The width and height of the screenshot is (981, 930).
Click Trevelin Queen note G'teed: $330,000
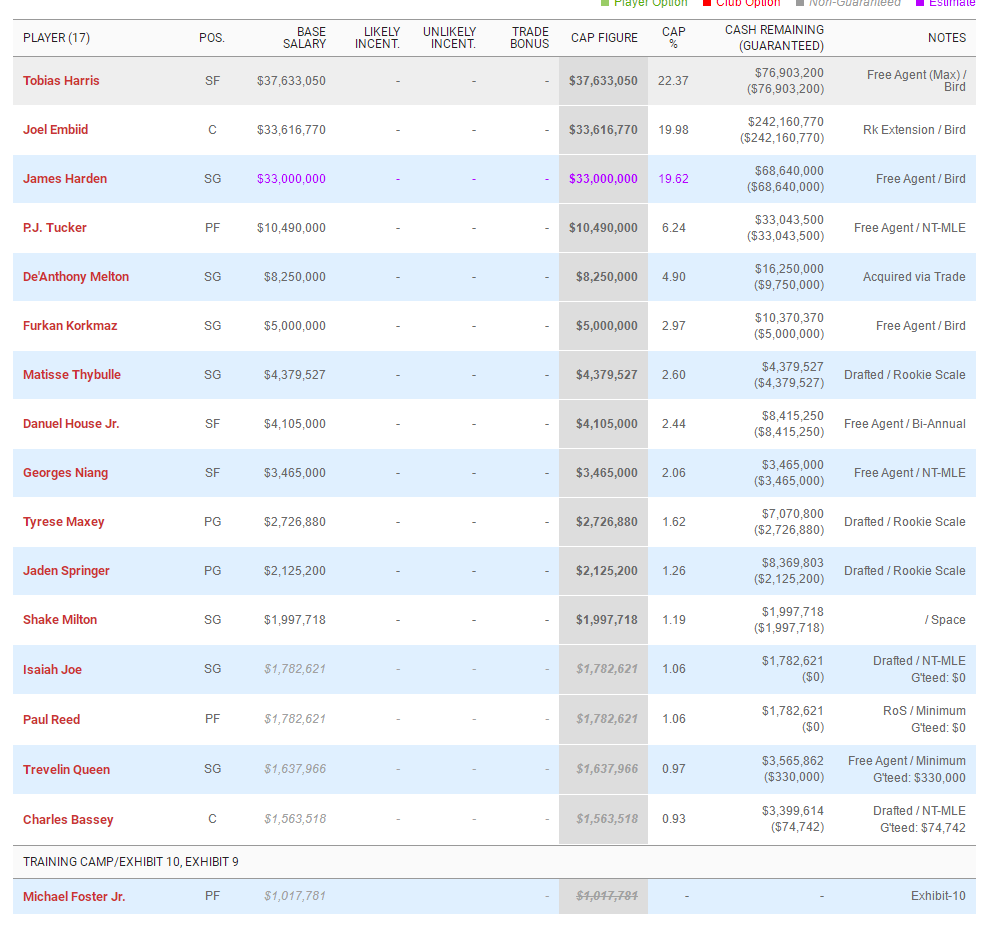tap(919, 777)
